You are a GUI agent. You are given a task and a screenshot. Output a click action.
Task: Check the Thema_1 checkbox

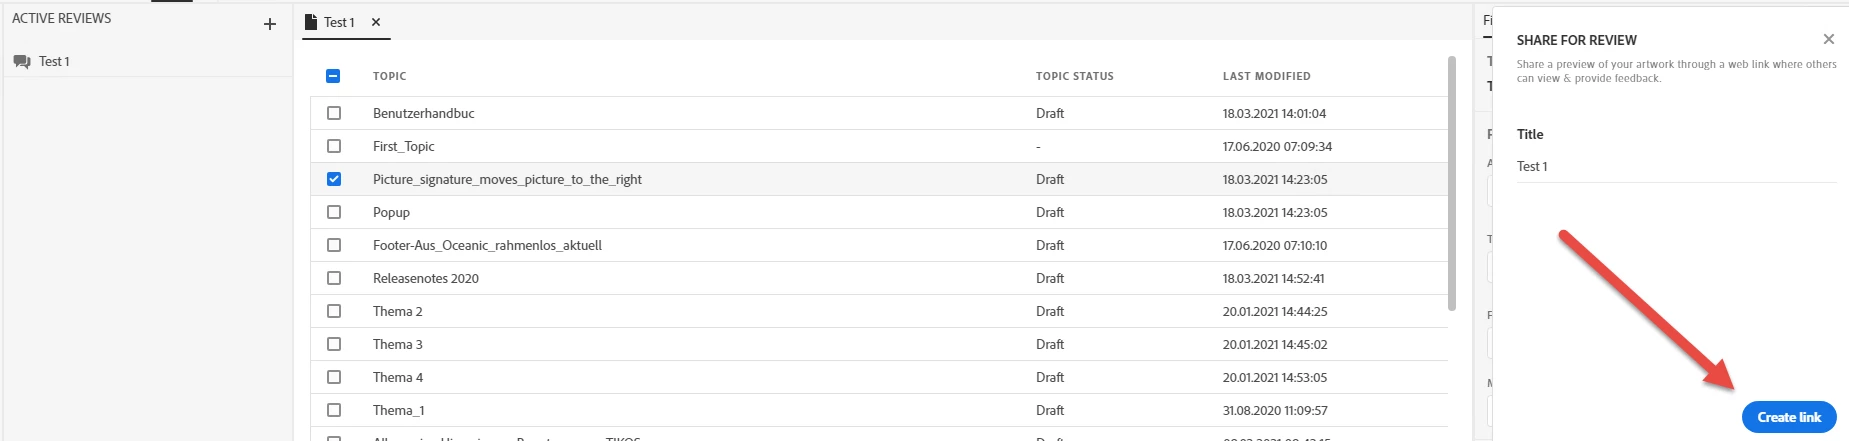pyautogui.click(x=334, y=410)
